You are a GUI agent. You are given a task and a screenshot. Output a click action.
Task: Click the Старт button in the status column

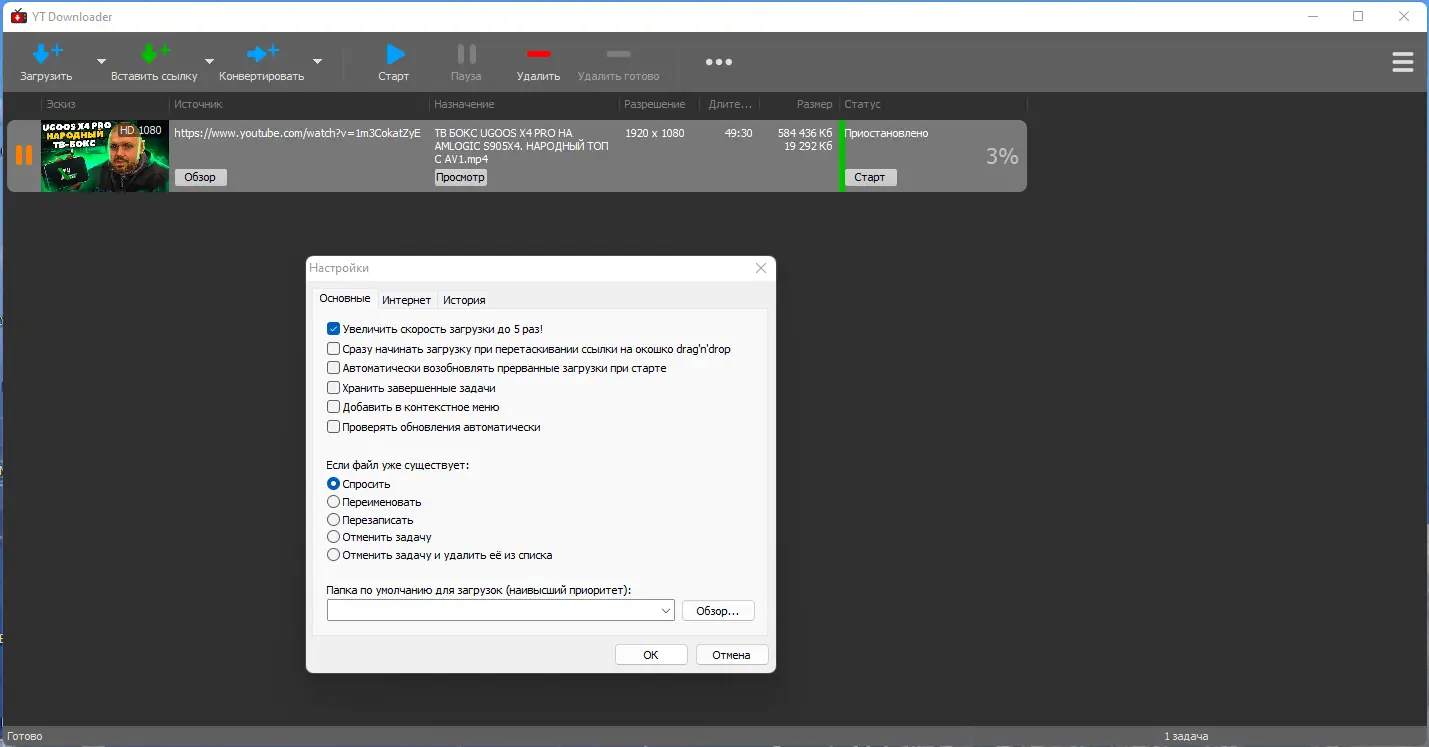coord(870,177)
